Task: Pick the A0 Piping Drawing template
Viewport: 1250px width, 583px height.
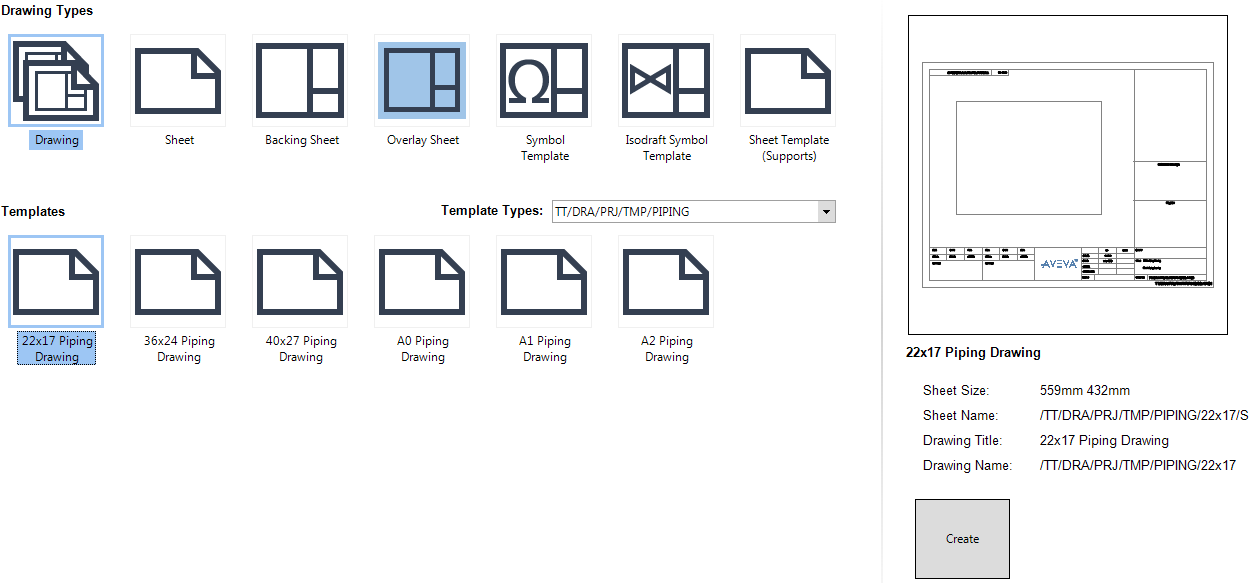Action: (x=422, y=281)
